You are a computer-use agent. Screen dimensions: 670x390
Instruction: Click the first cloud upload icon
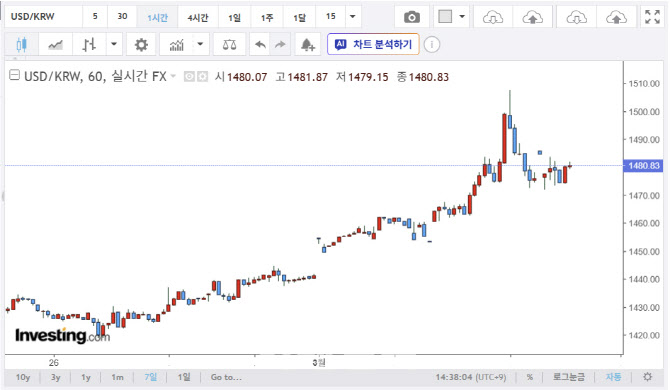[532, 17]
